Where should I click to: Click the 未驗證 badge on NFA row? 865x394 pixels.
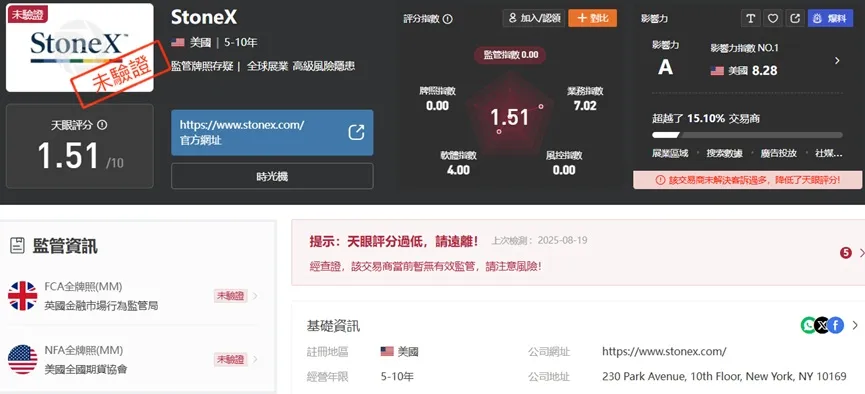230,359
